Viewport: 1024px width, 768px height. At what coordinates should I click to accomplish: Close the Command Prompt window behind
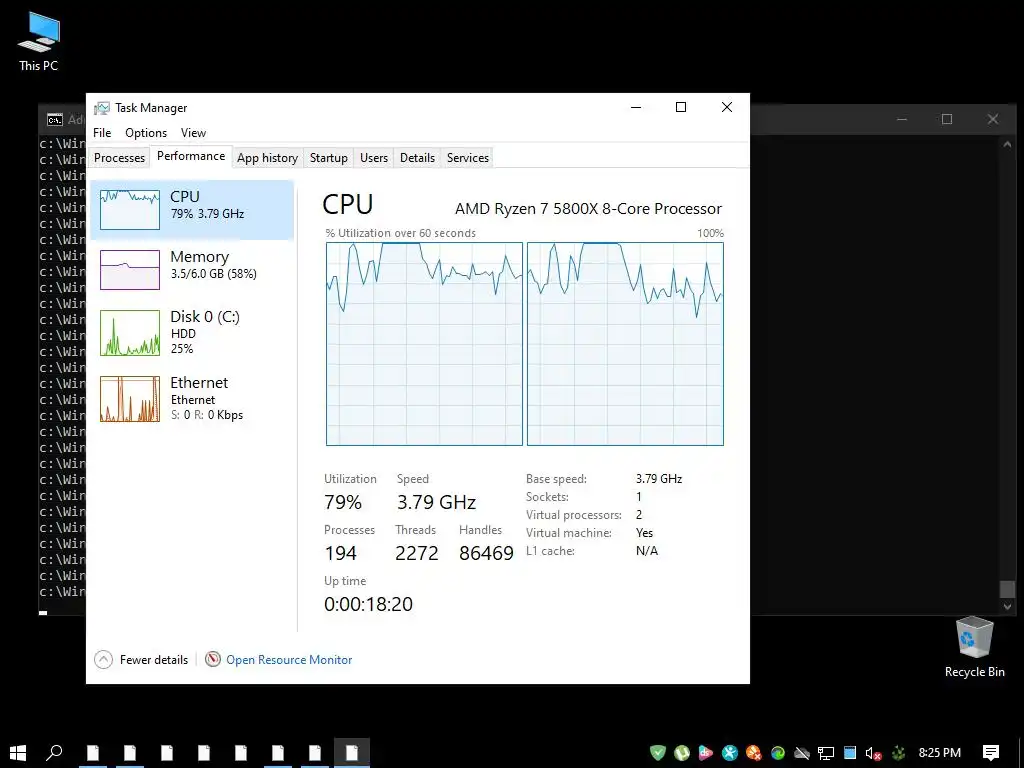click(993, 119)
